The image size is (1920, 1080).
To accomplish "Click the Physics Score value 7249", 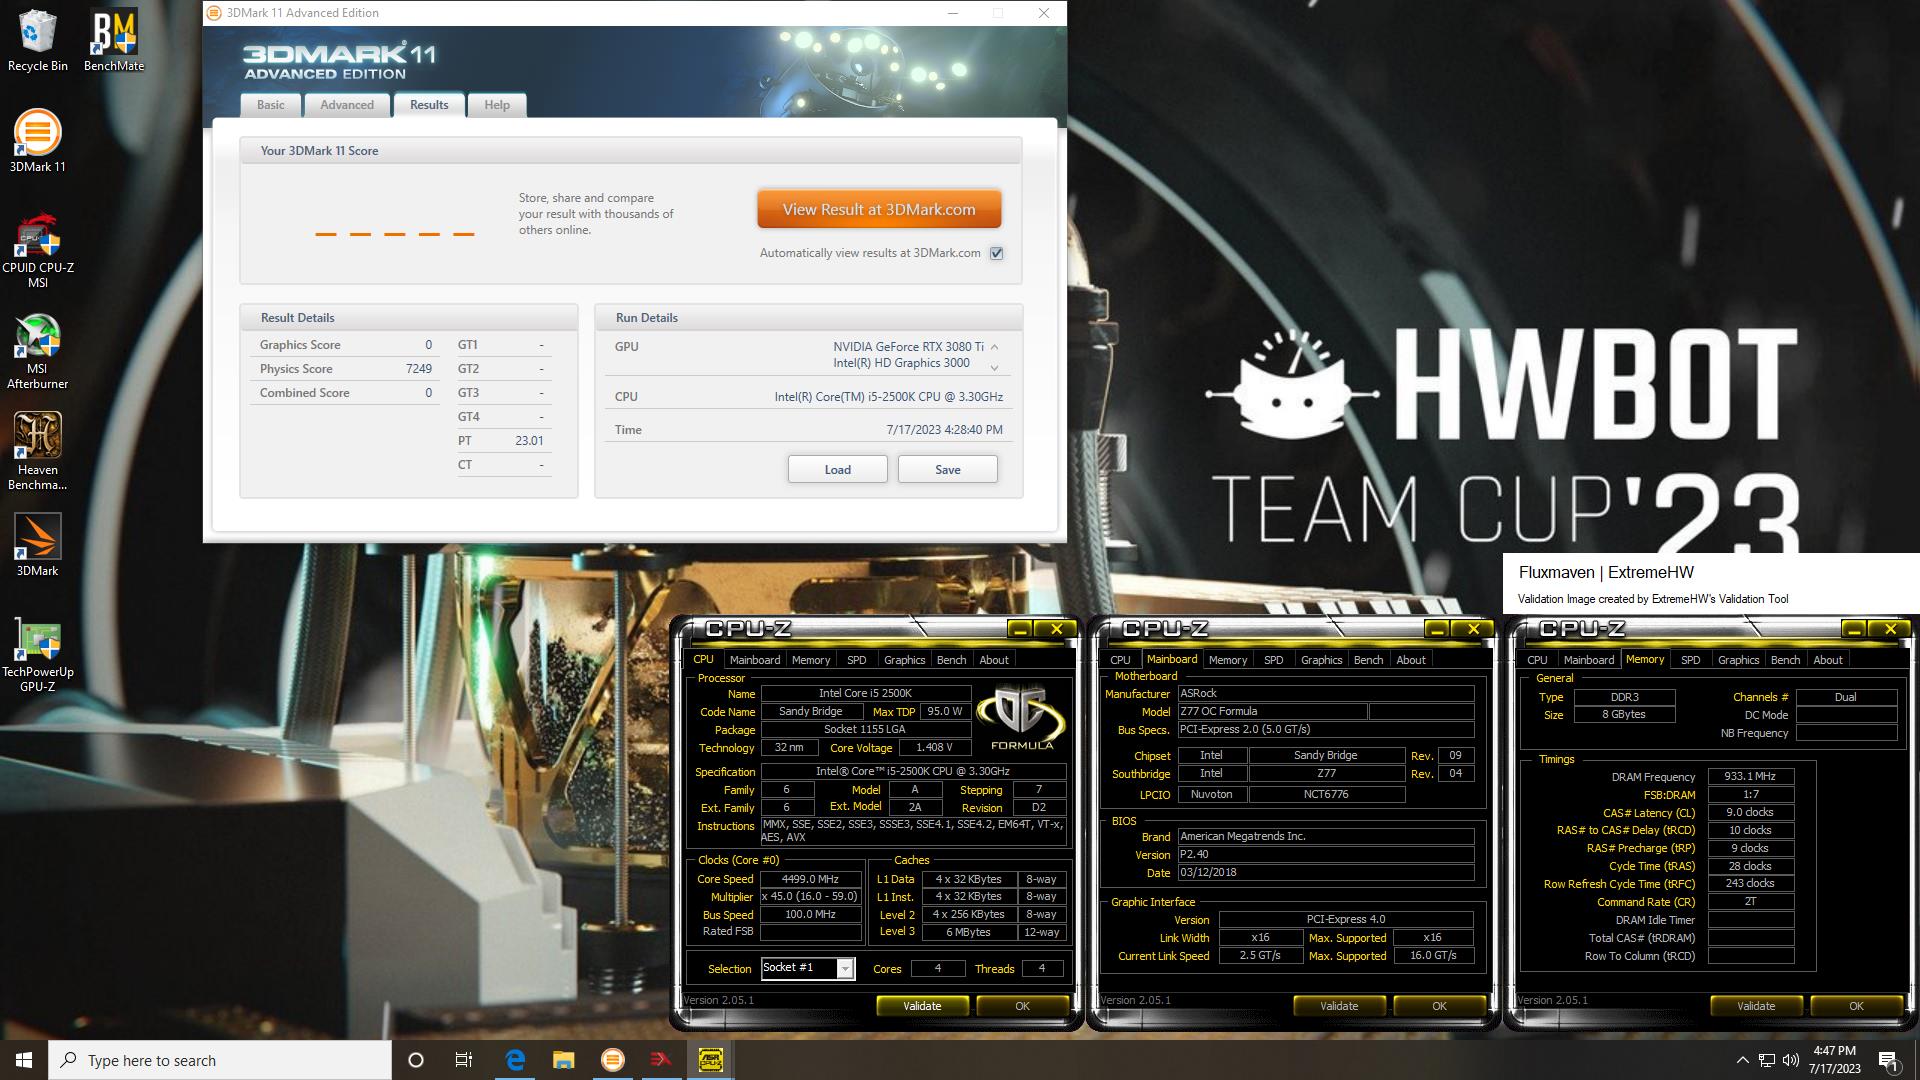I will 419,369.
